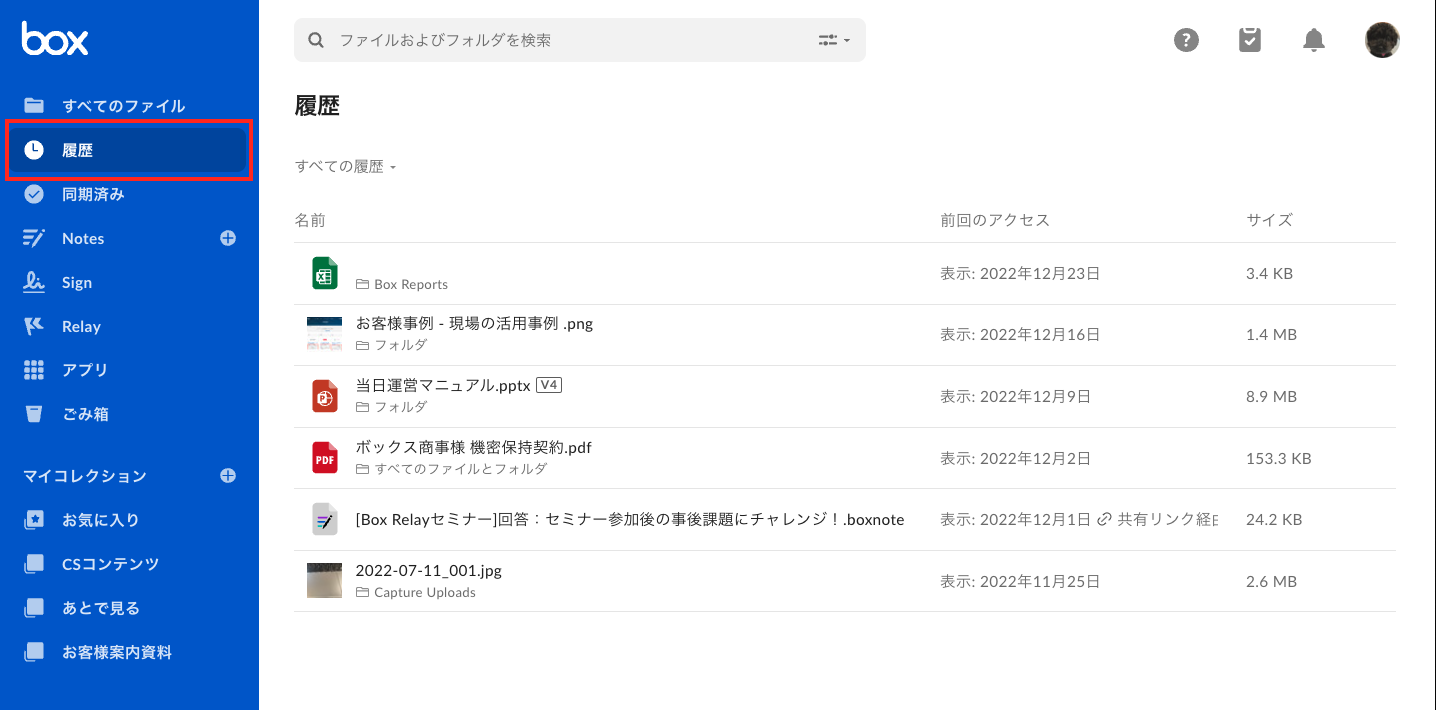
Task: Open your account avatar menu
Action: [x=1381, y=40]
